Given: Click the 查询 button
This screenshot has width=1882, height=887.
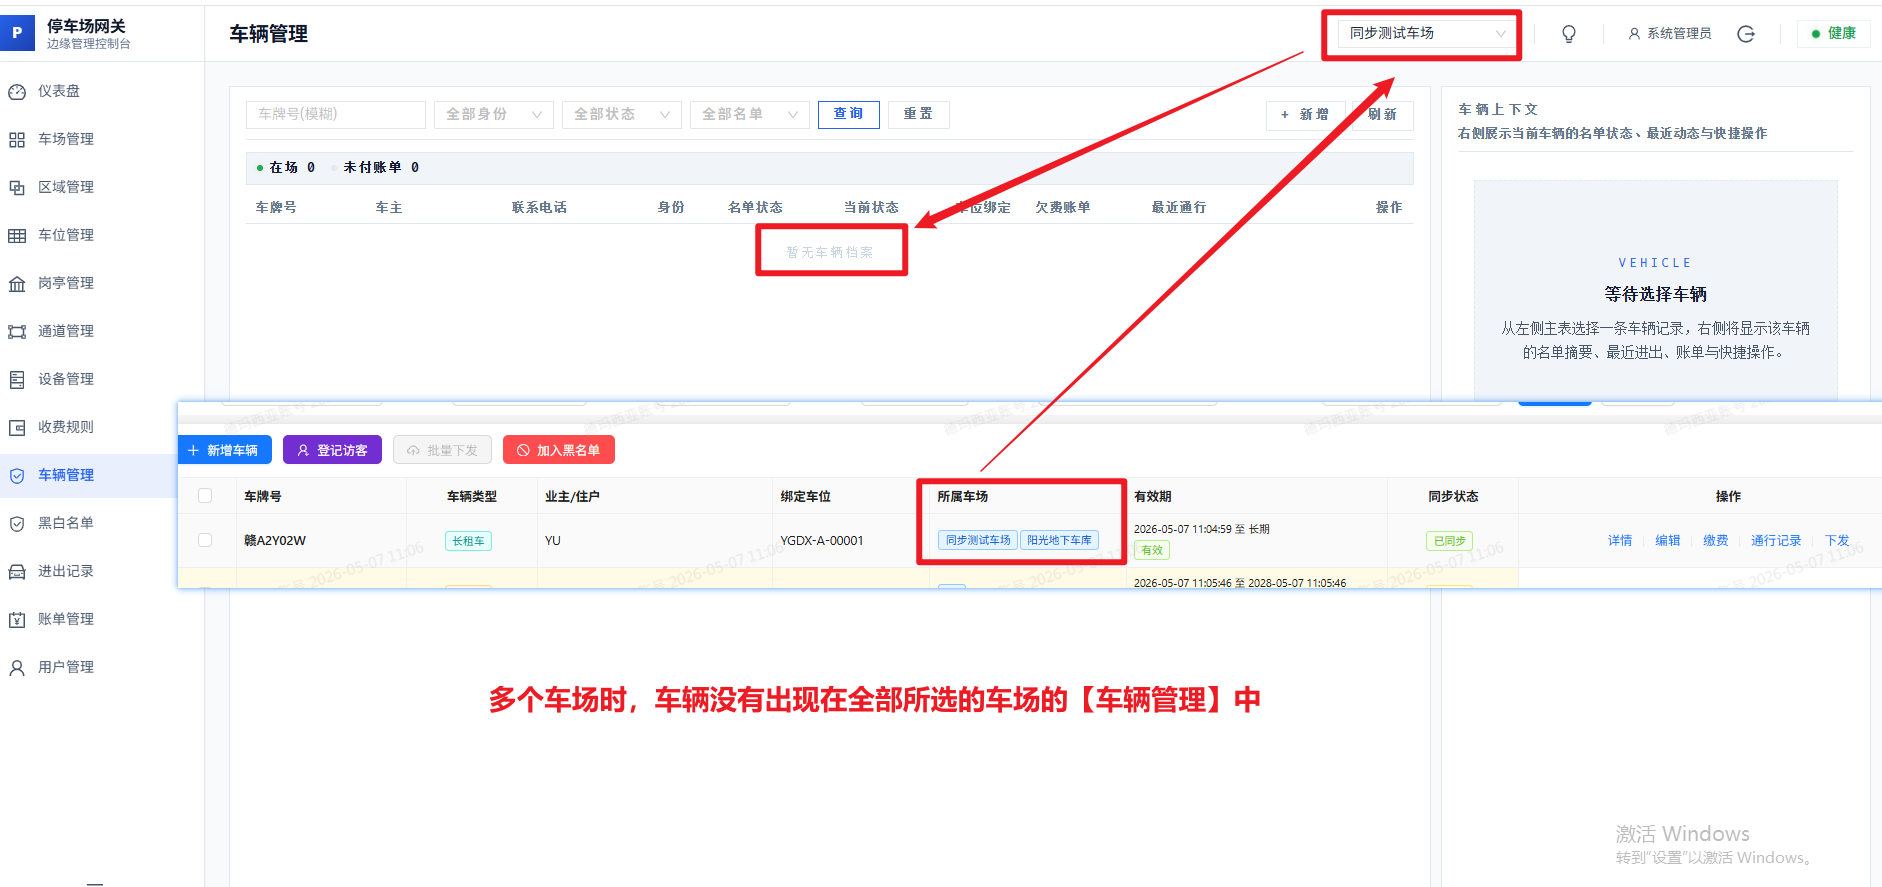Looking at the screenshot, I should pyautogui.click(x=848, y=115).
